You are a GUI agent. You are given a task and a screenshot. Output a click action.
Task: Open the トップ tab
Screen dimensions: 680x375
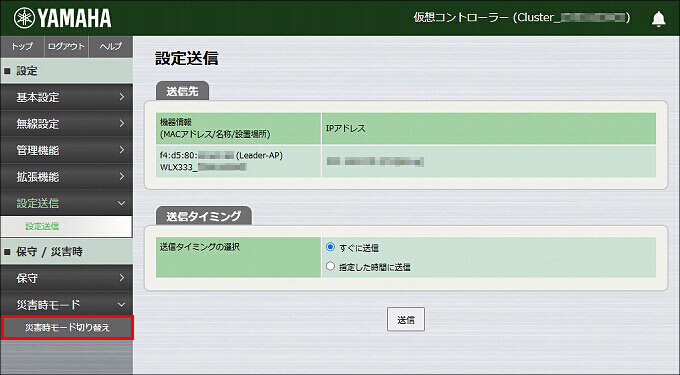click(22, 46)
